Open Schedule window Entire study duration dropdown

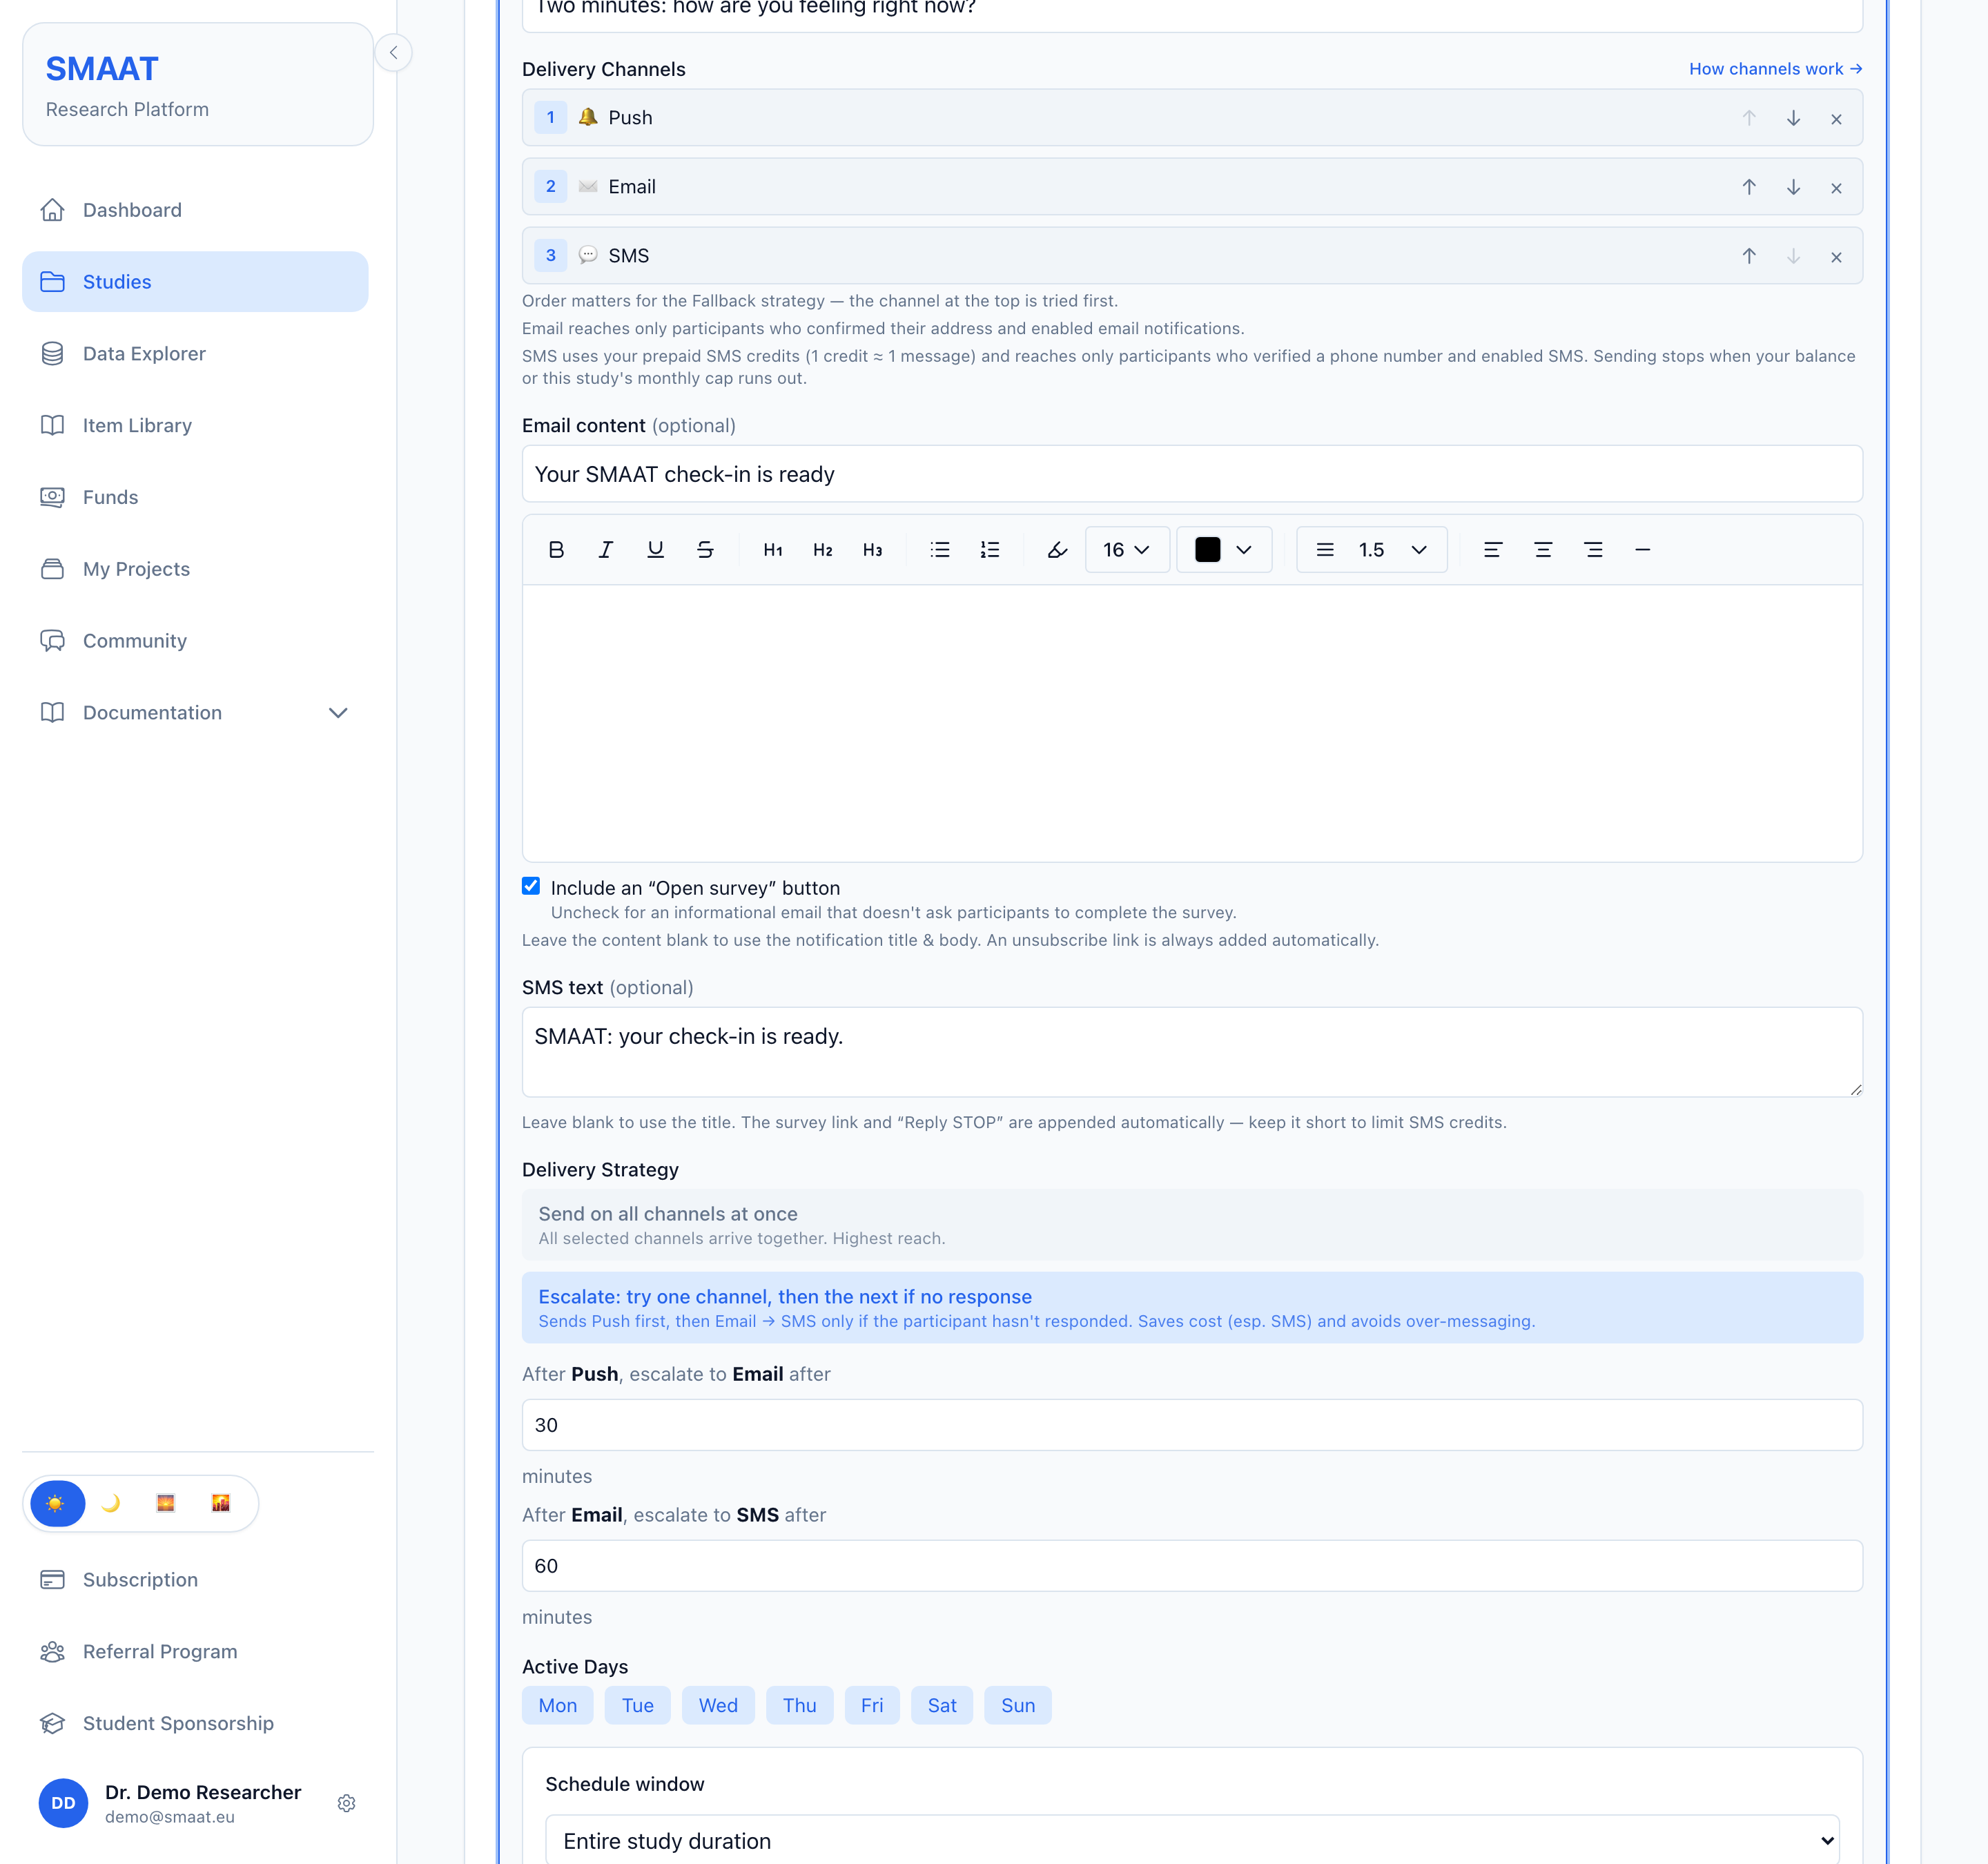tap(1192, 1841)
